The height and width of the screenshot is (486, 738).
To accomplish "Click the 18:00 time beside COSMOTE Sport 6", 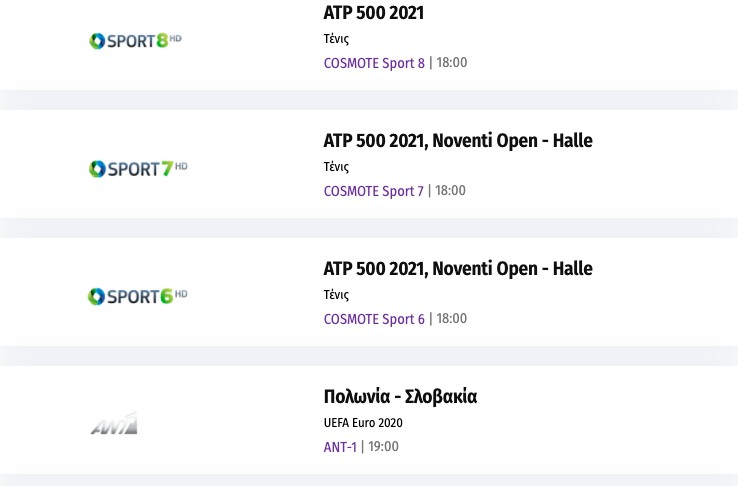I will [x=452, y=319].
